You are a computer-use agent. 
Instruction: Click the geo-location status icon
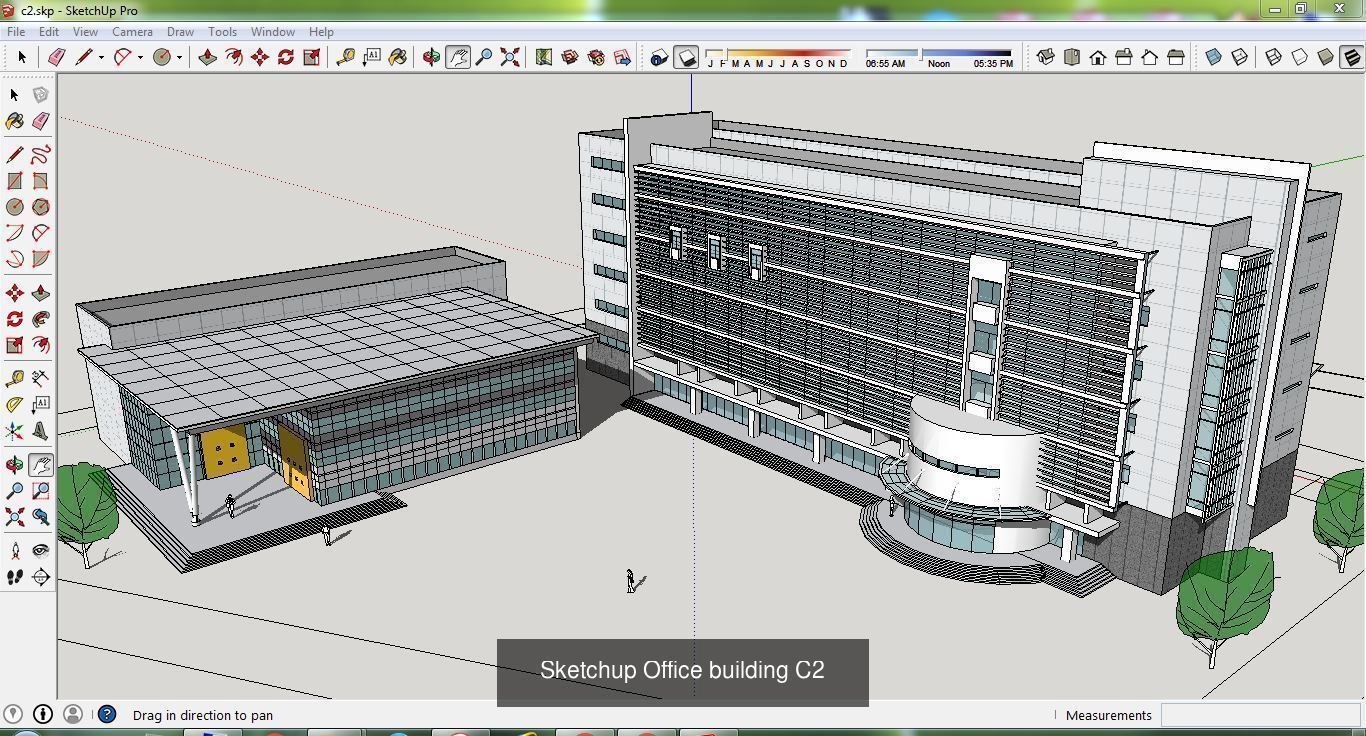coord(13,714)
